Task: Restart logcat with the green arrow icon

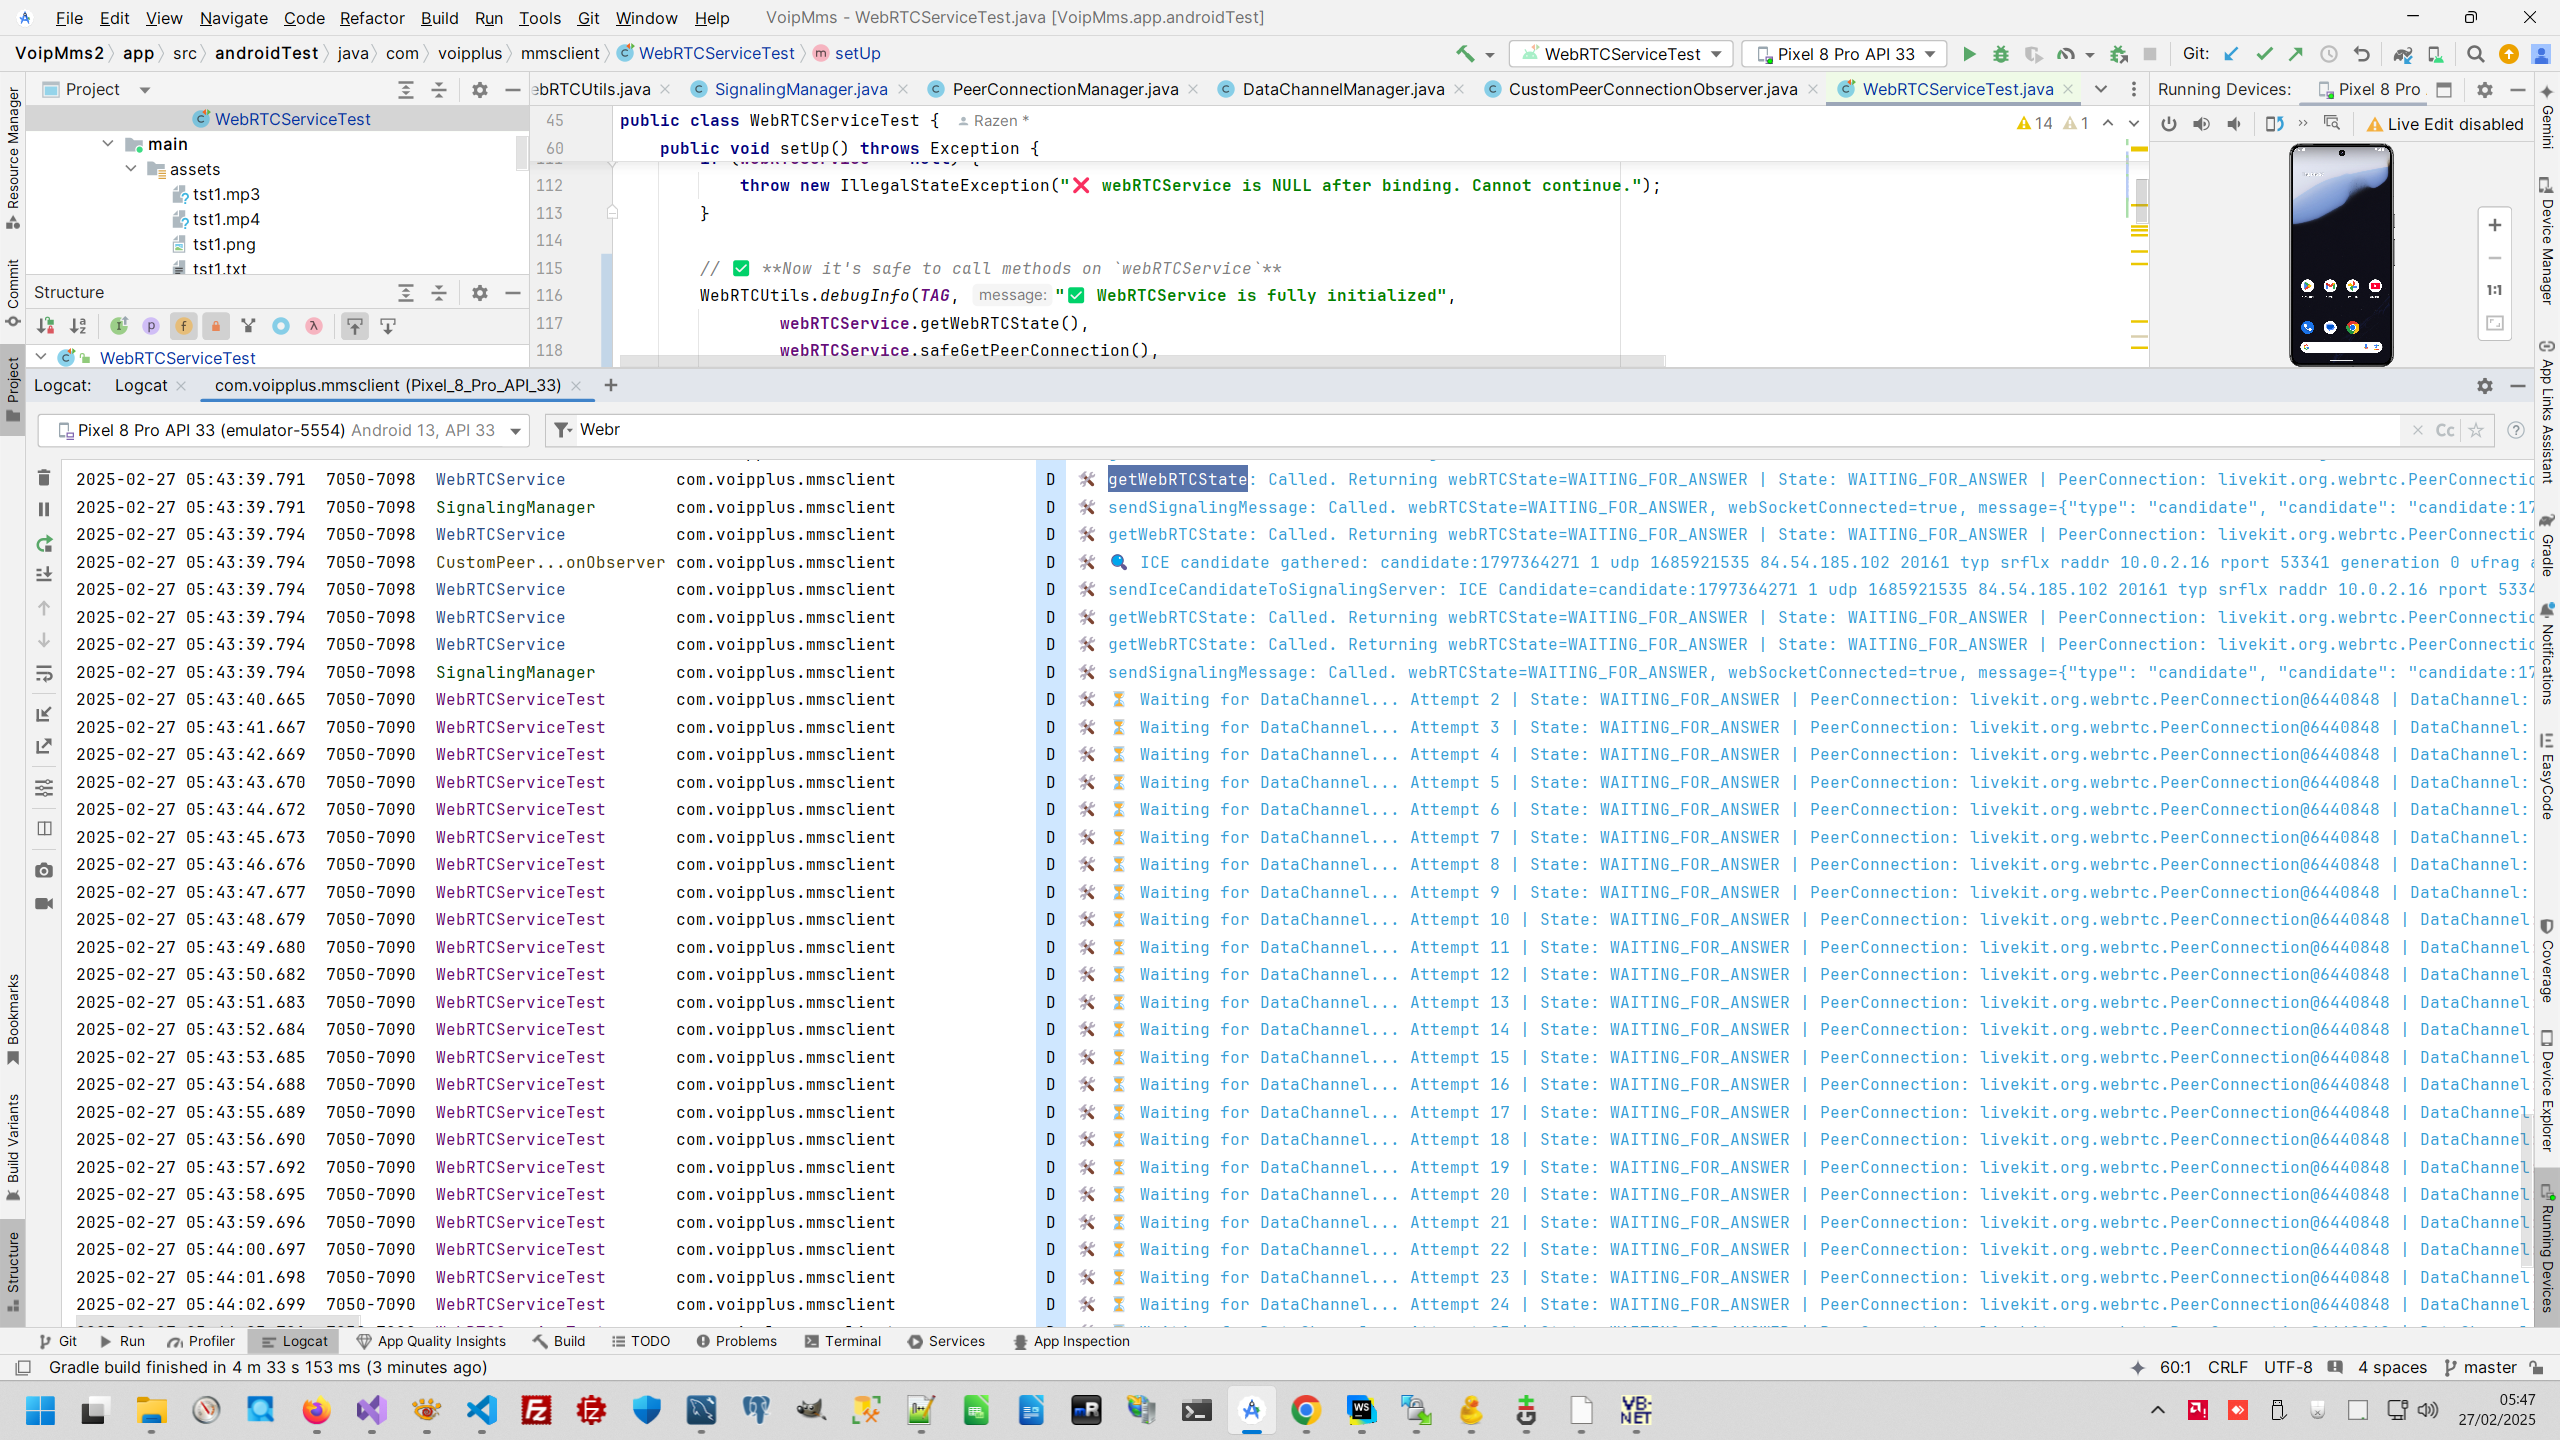Action: click(43, 543)
